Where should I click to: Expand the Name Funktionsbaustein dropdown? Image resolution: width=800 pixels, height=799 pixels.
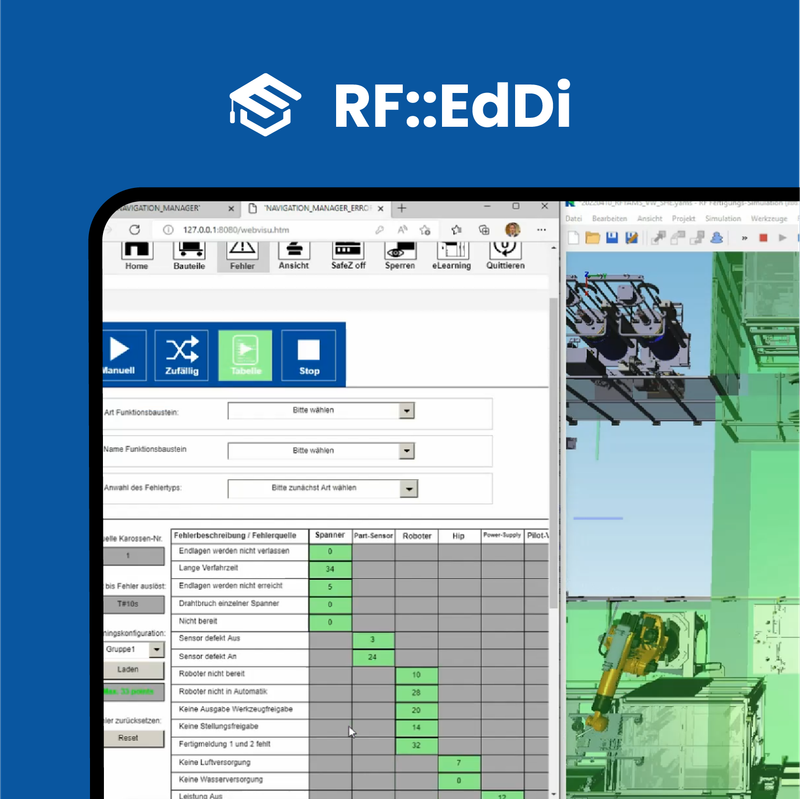[x=406, y=451]
